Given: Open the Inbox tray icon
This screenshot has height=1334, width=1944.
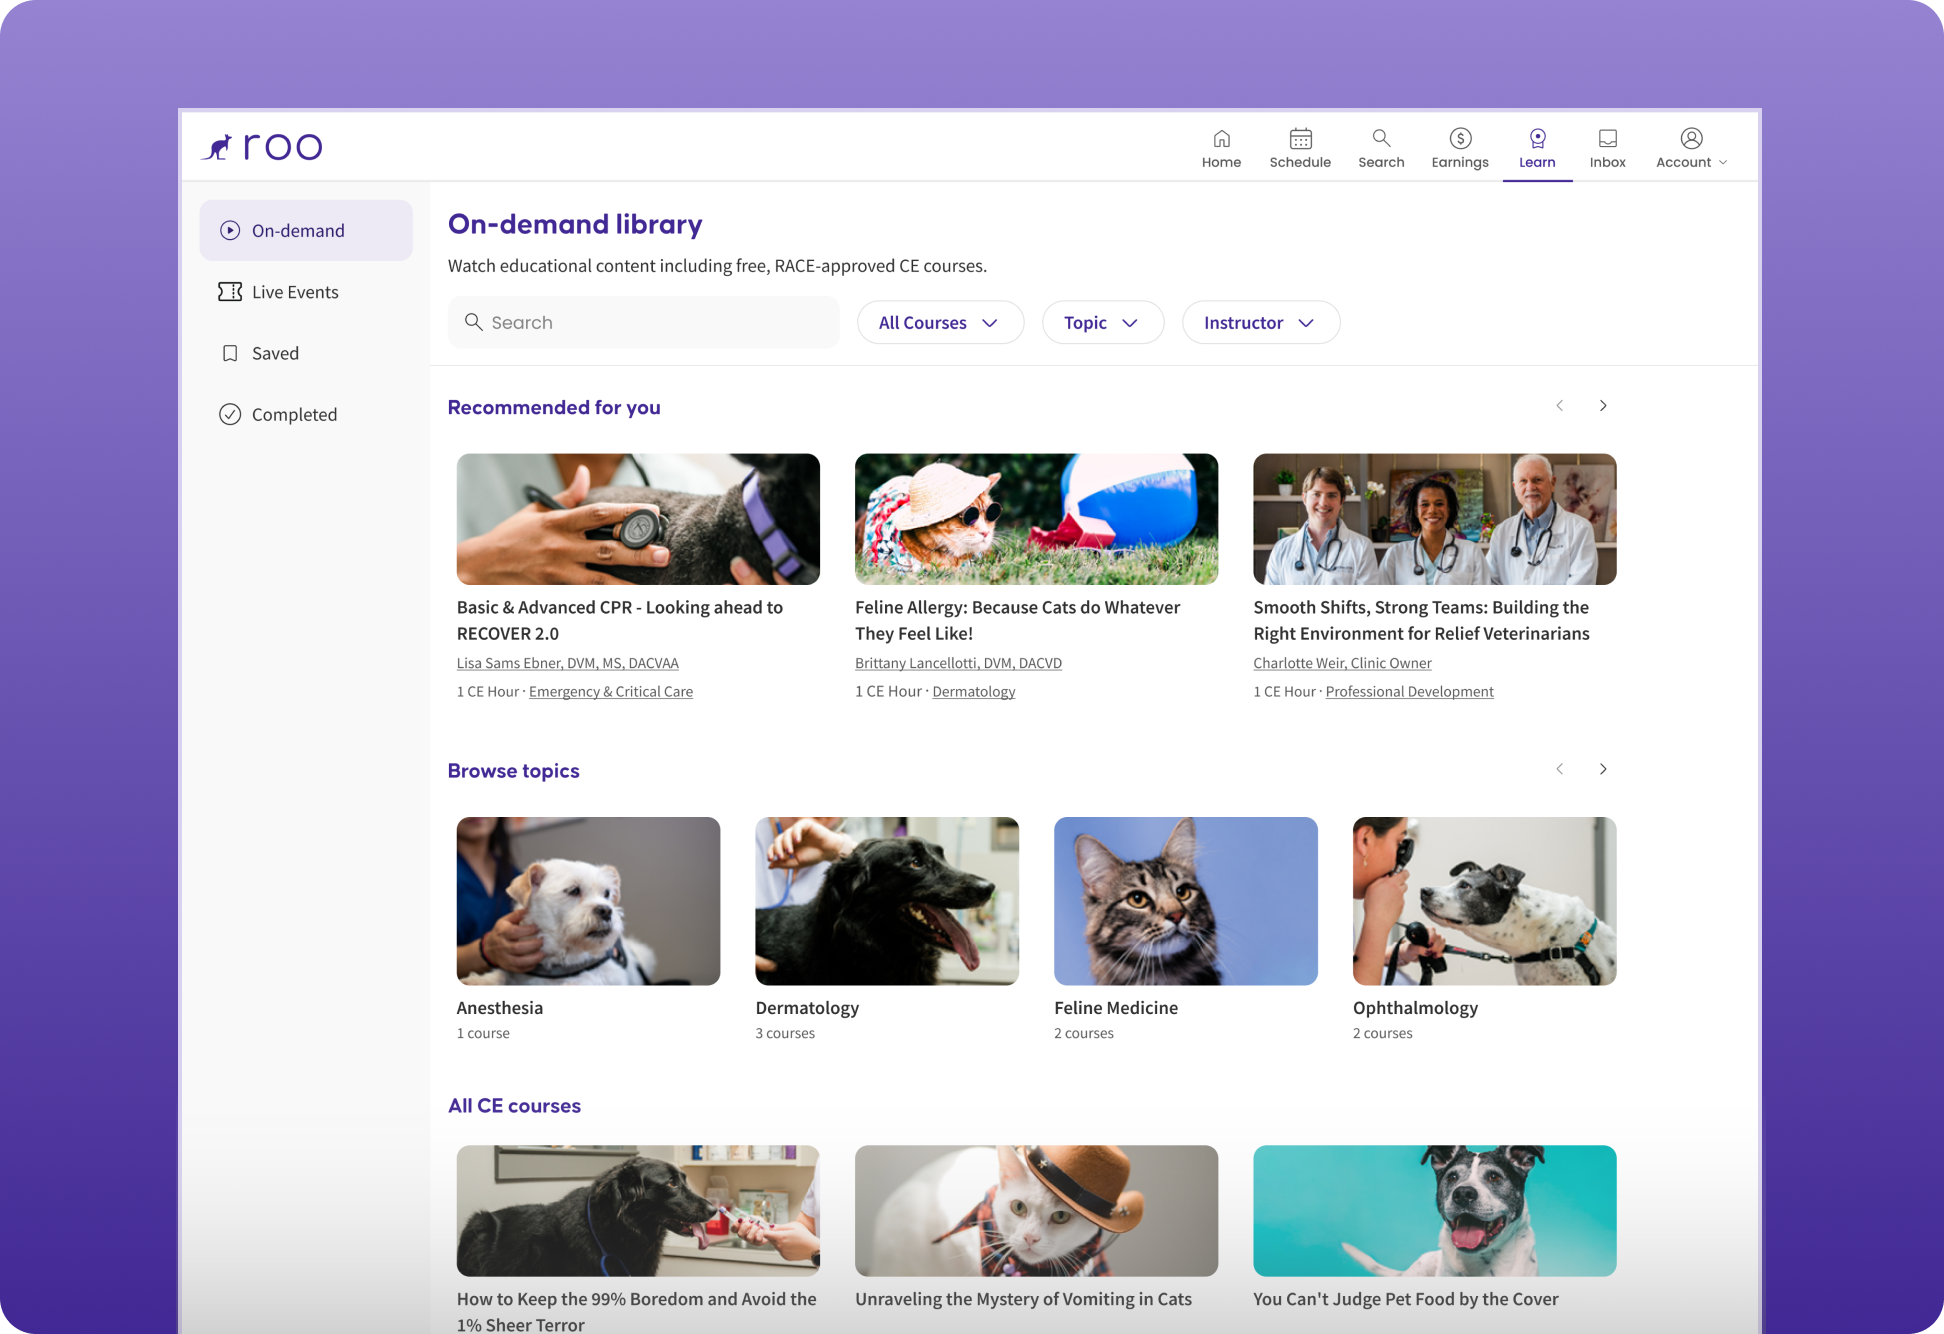Looking at the screenshot, I should [x=1608, y=138].
